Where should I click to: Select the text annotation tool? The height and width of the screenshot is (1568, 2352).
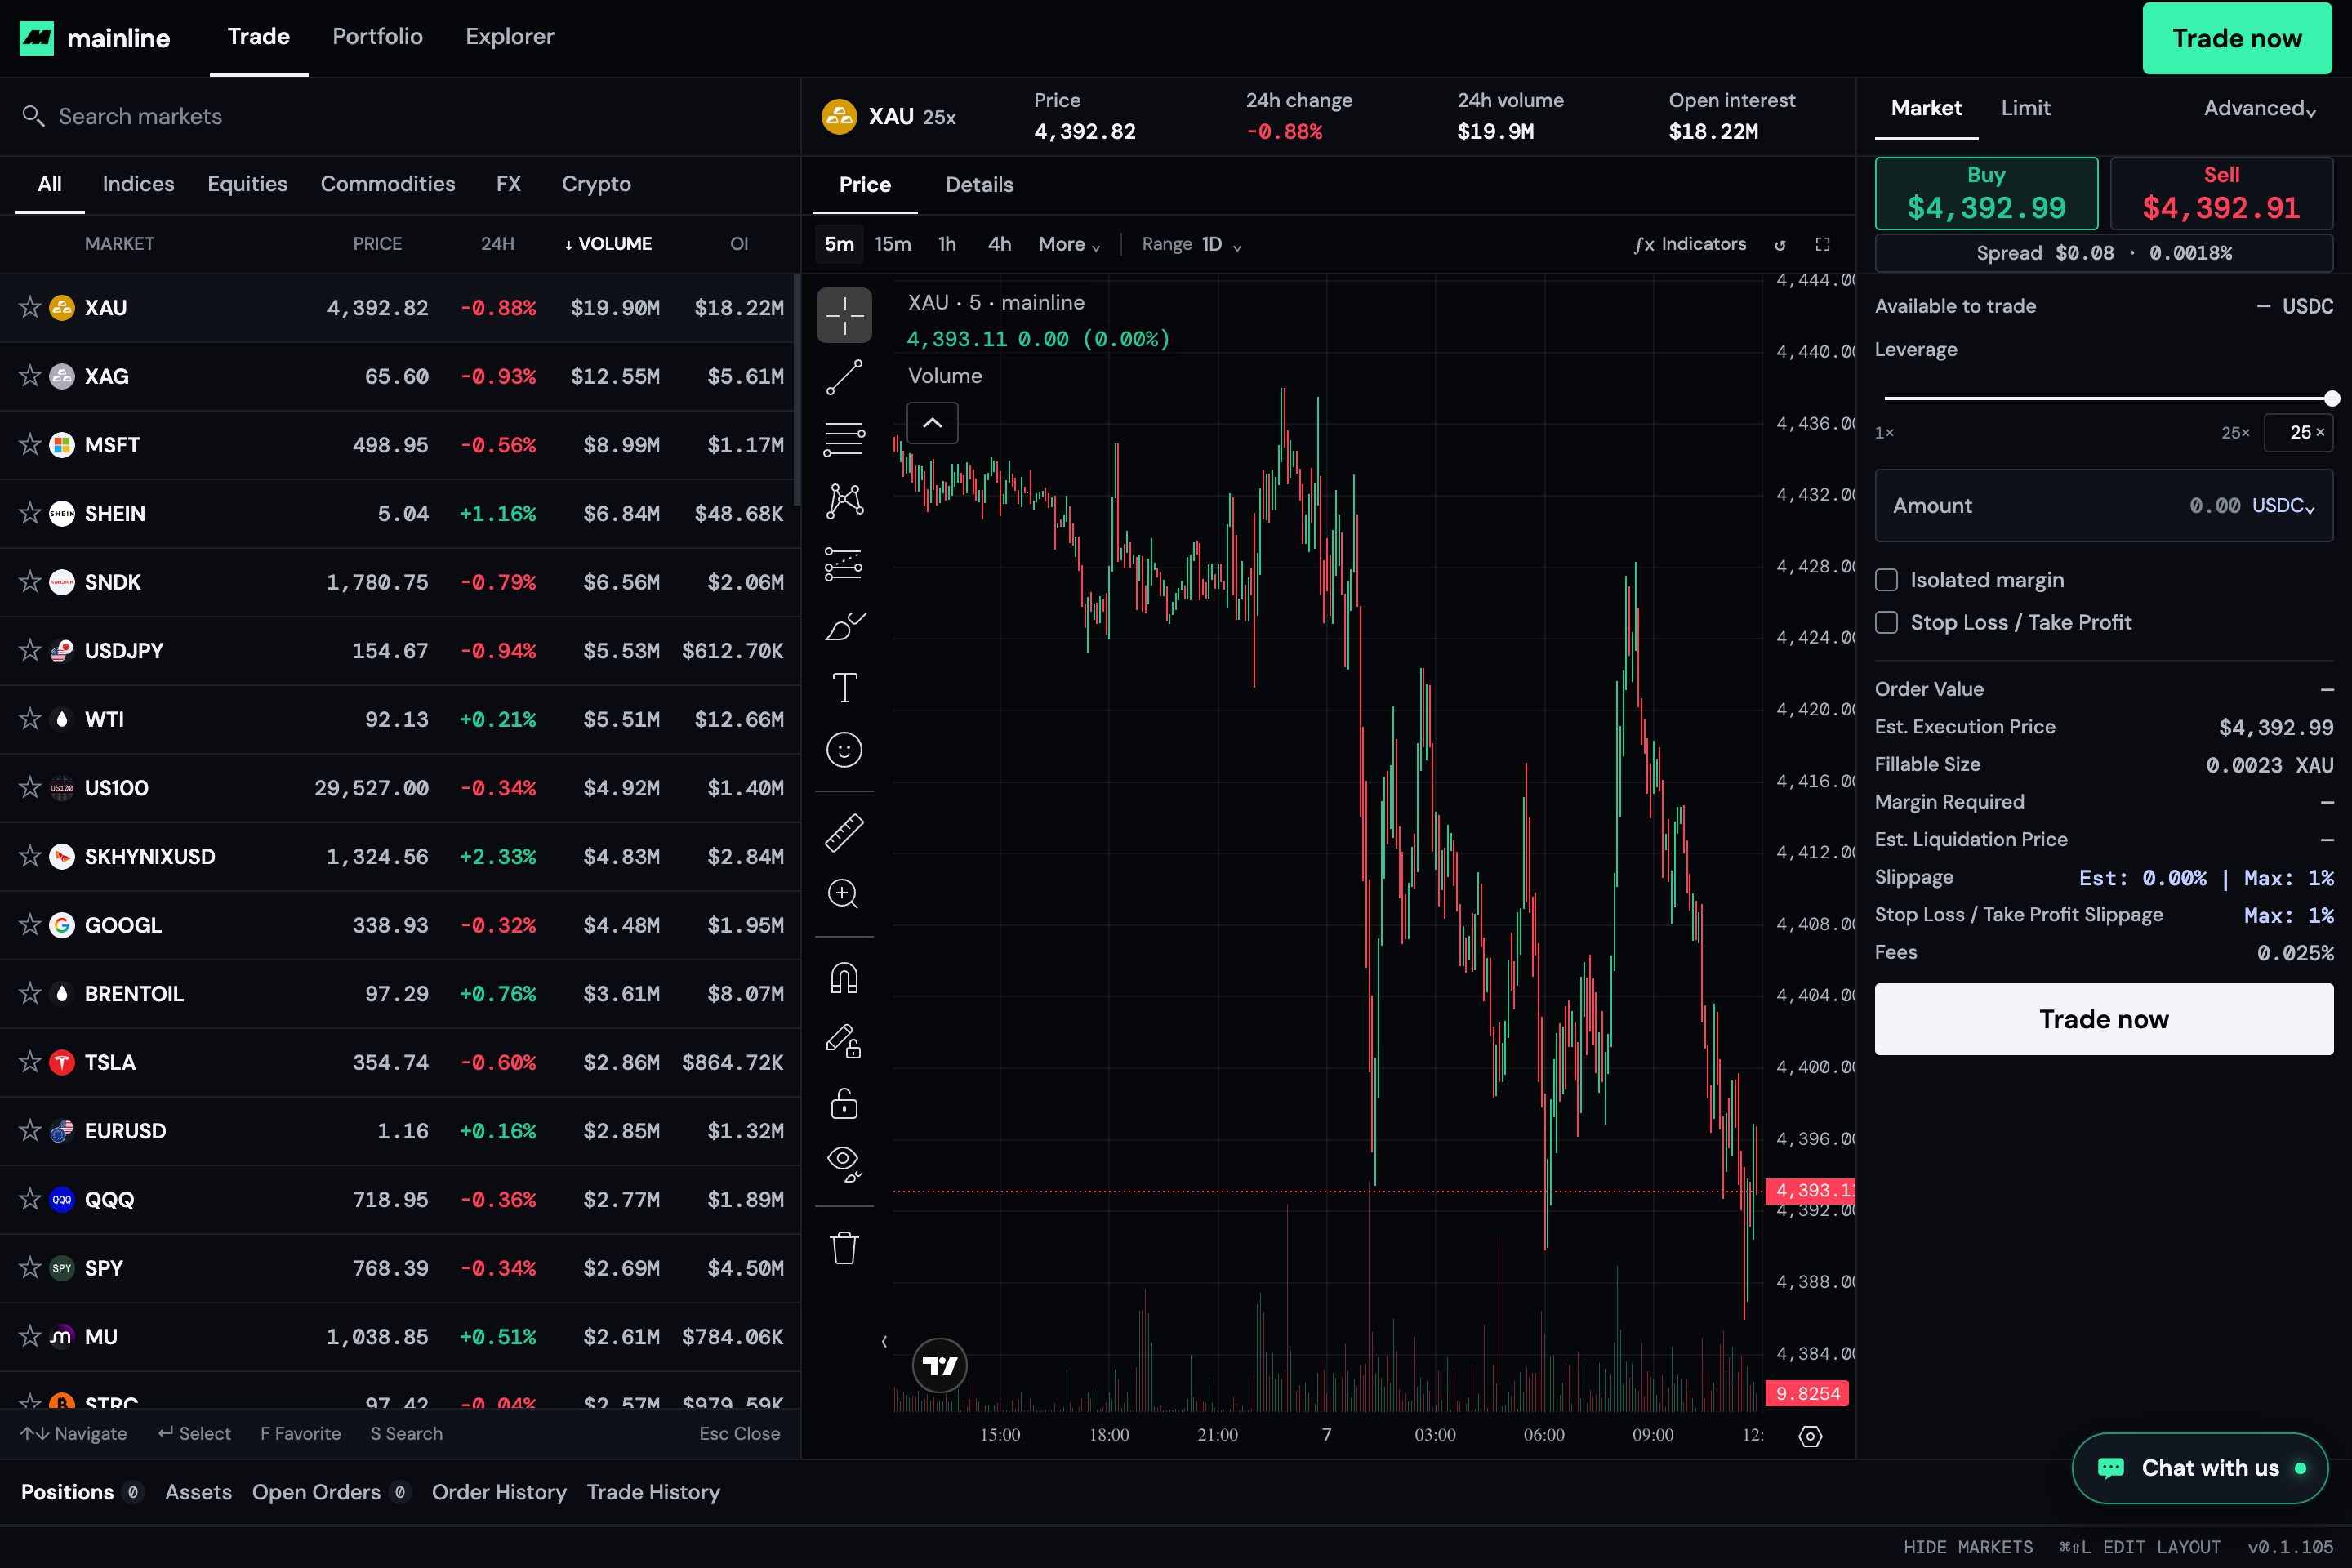tap(844, 688)
